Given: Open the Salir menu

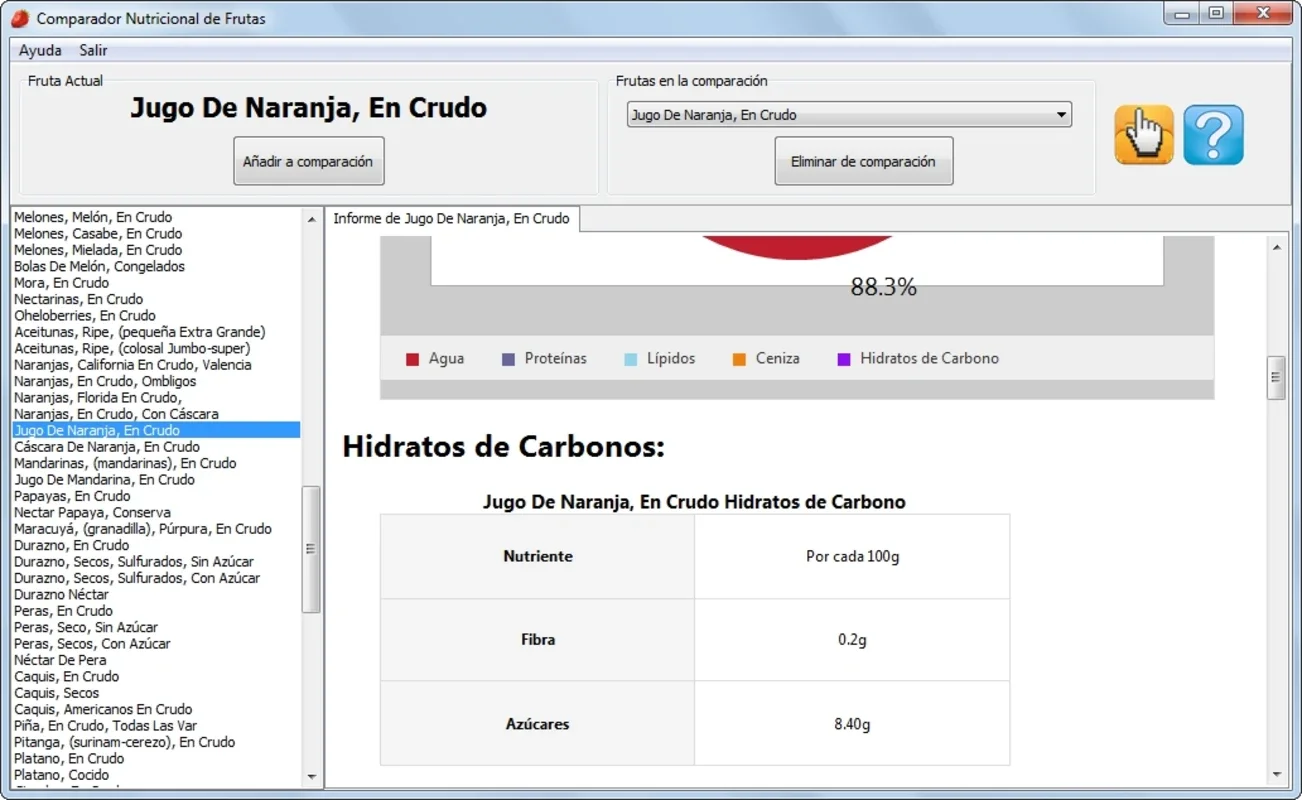Looking at the screenshot, I should [94, 50].
